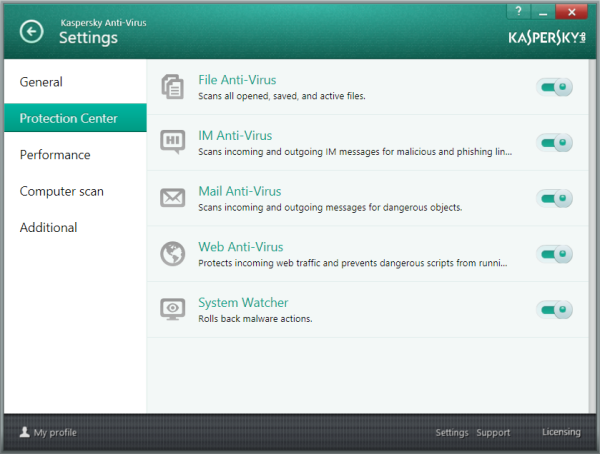600x454 pixels.
Task: Click the IM Anti-Virus chat bubble icon
Action: (172, 142)
